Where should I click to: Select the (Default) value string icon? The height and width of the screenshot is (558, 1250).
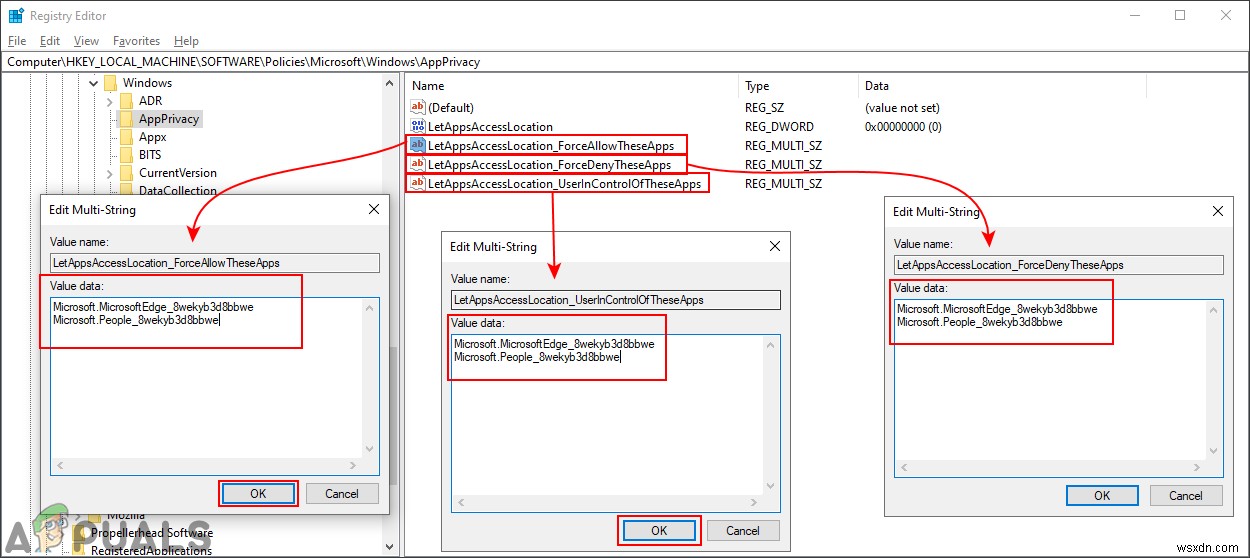click(x=418, y=107)
